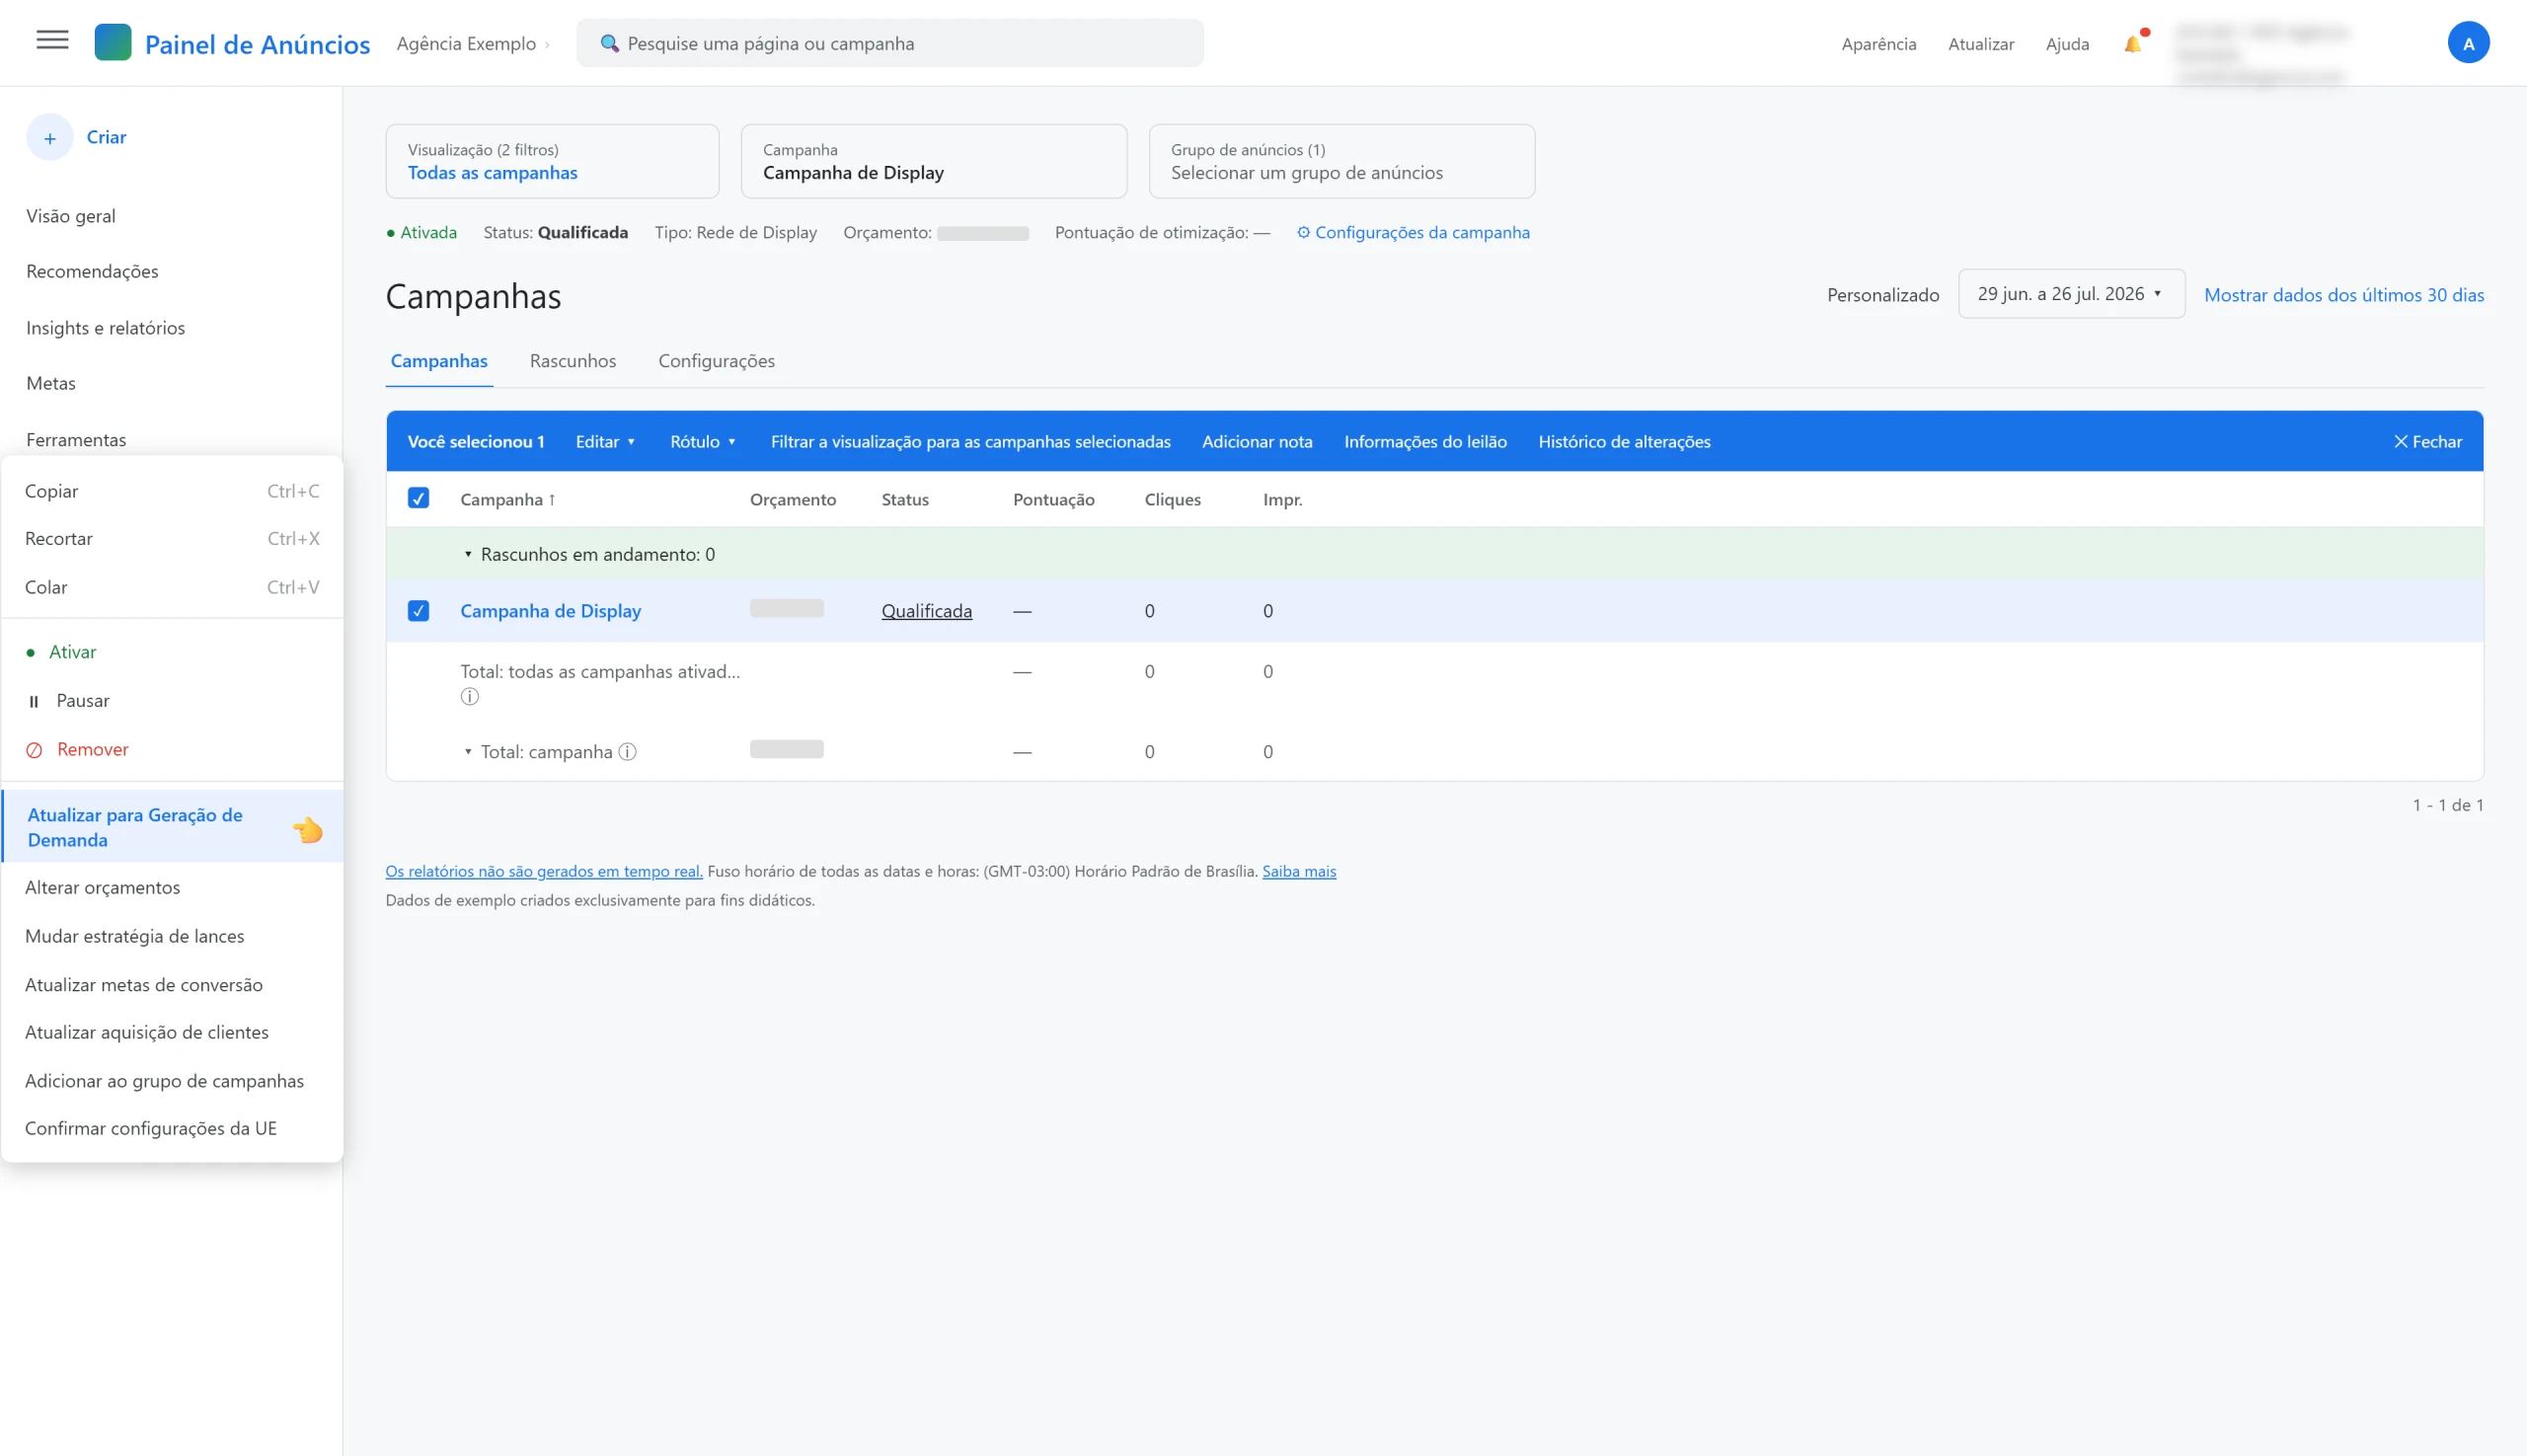
Task: Uncheck the Campanha de Display row checkbox
Action: (x=418, y=611)
